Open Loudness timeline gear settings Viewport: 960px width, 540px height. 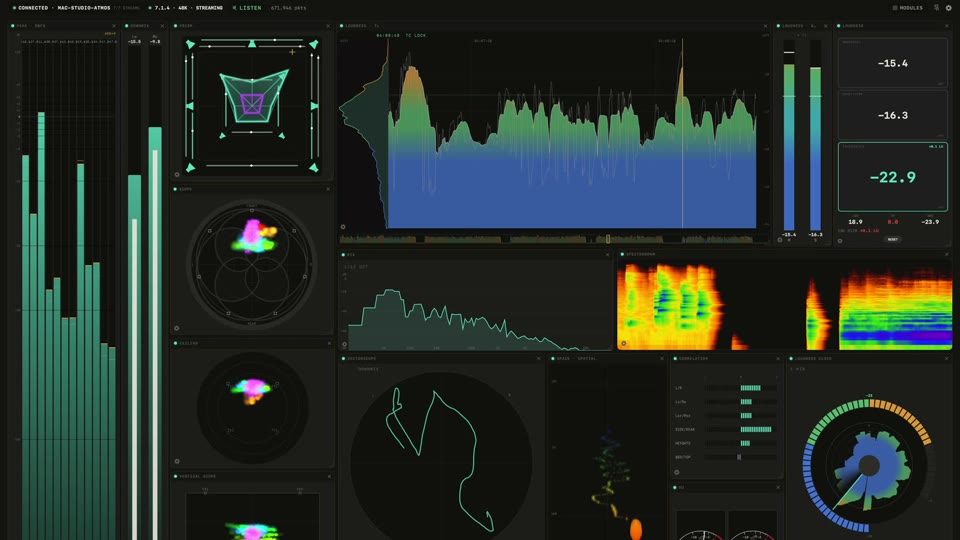(x=343, y=227)
